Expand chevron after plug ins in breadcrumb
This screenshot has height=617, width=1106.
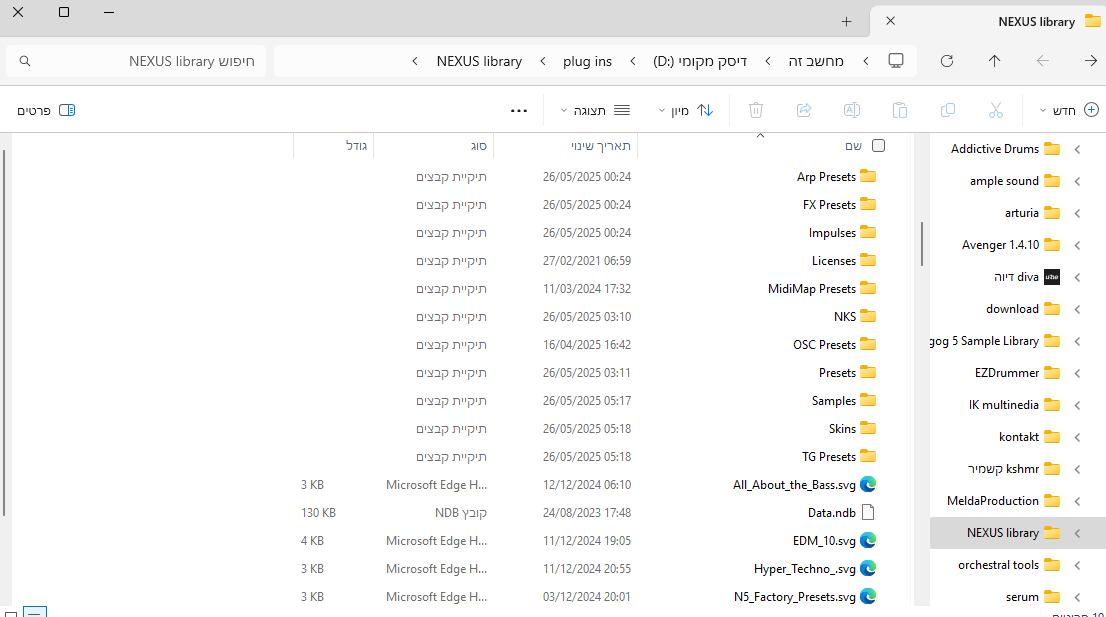coord(543,61)
